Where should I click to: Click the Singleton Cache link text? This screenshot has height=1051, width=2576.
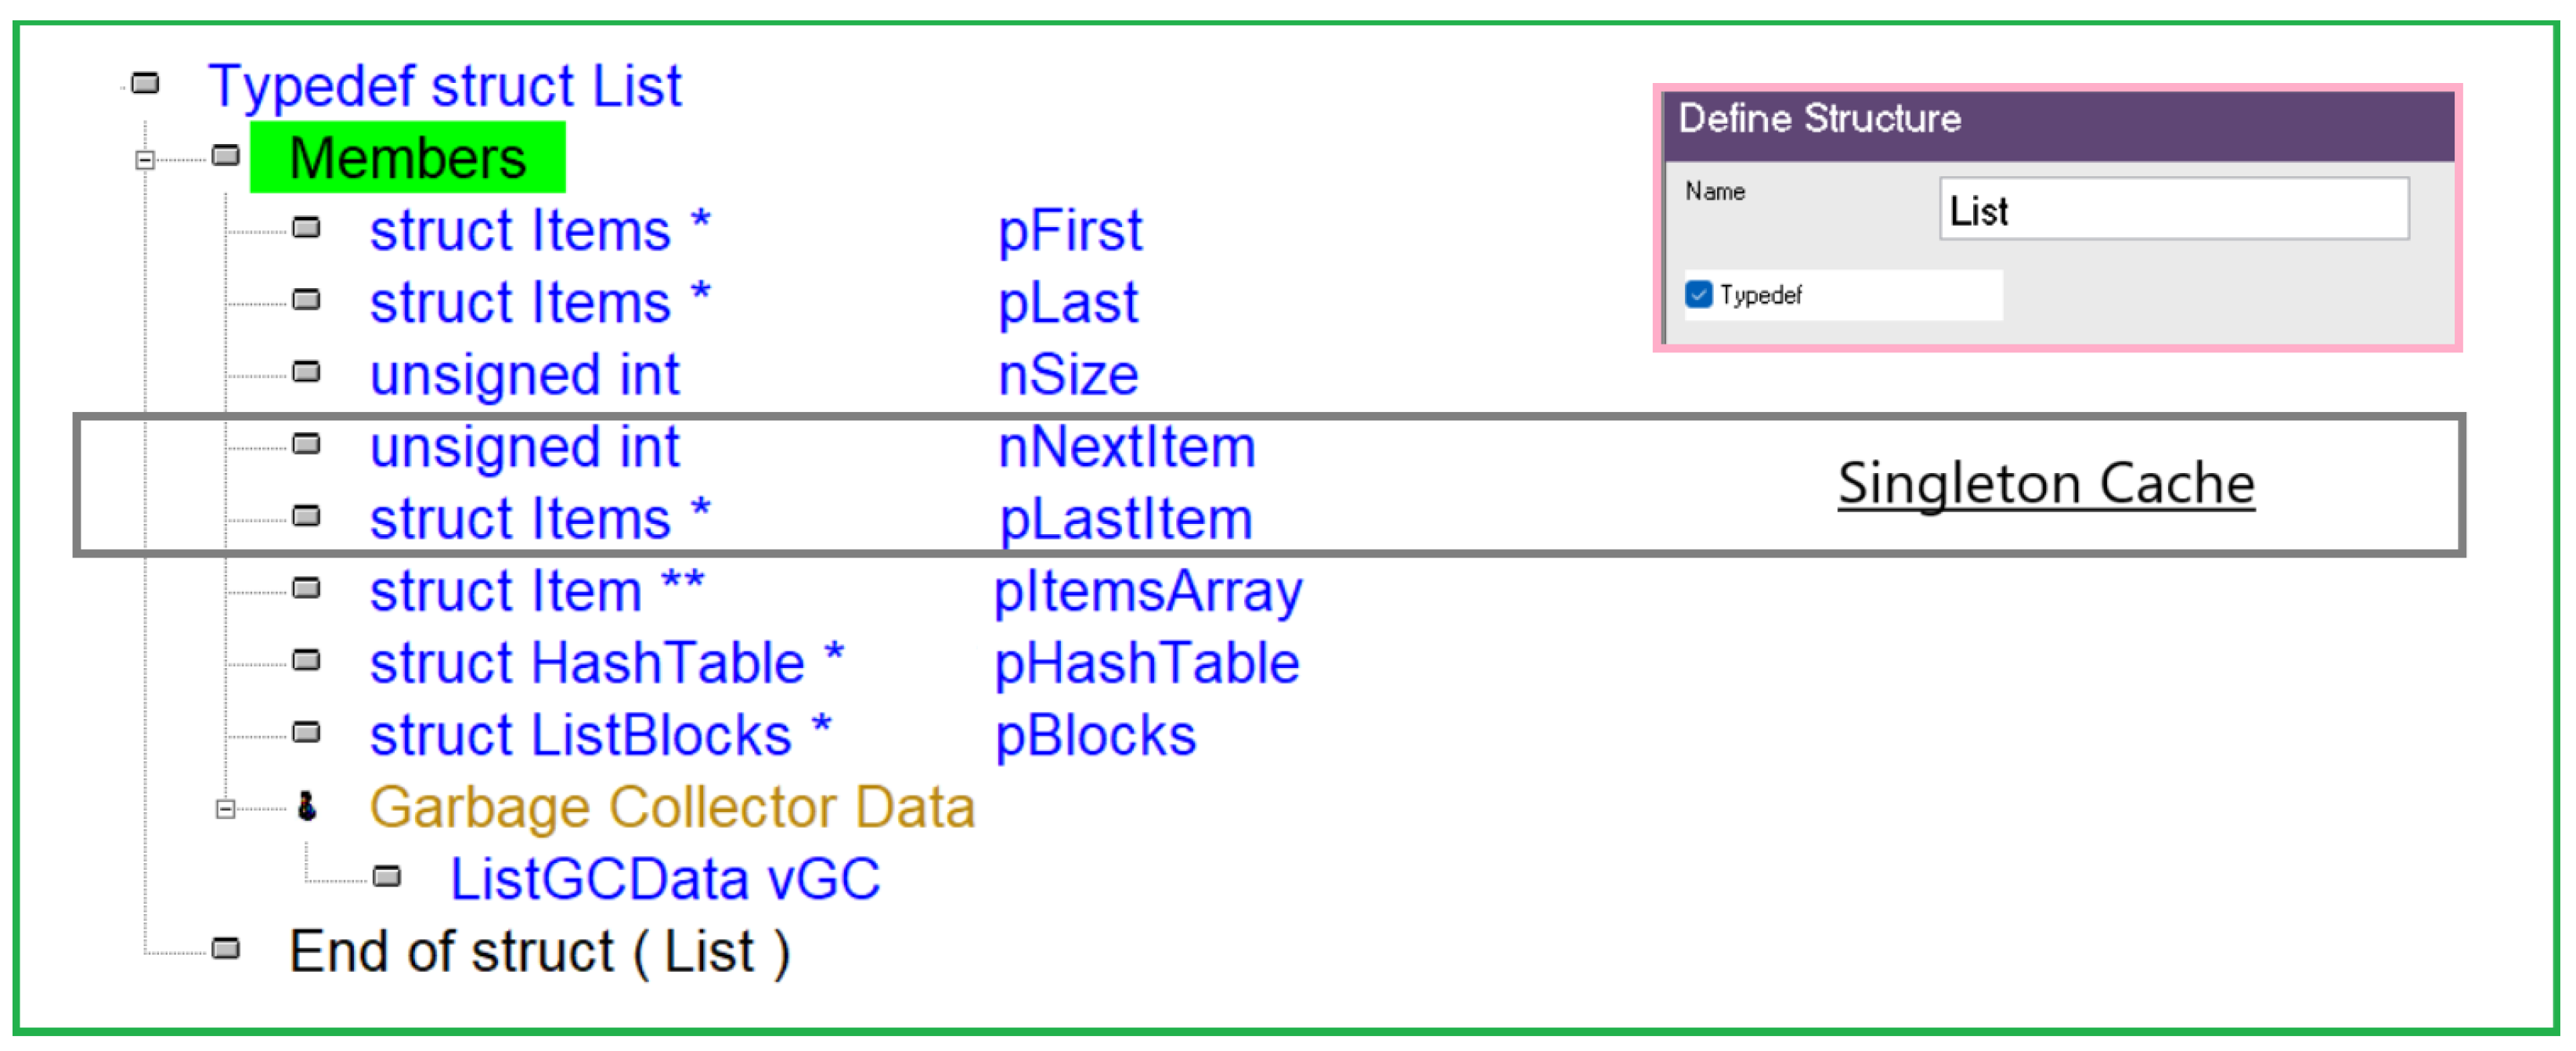2046,484
